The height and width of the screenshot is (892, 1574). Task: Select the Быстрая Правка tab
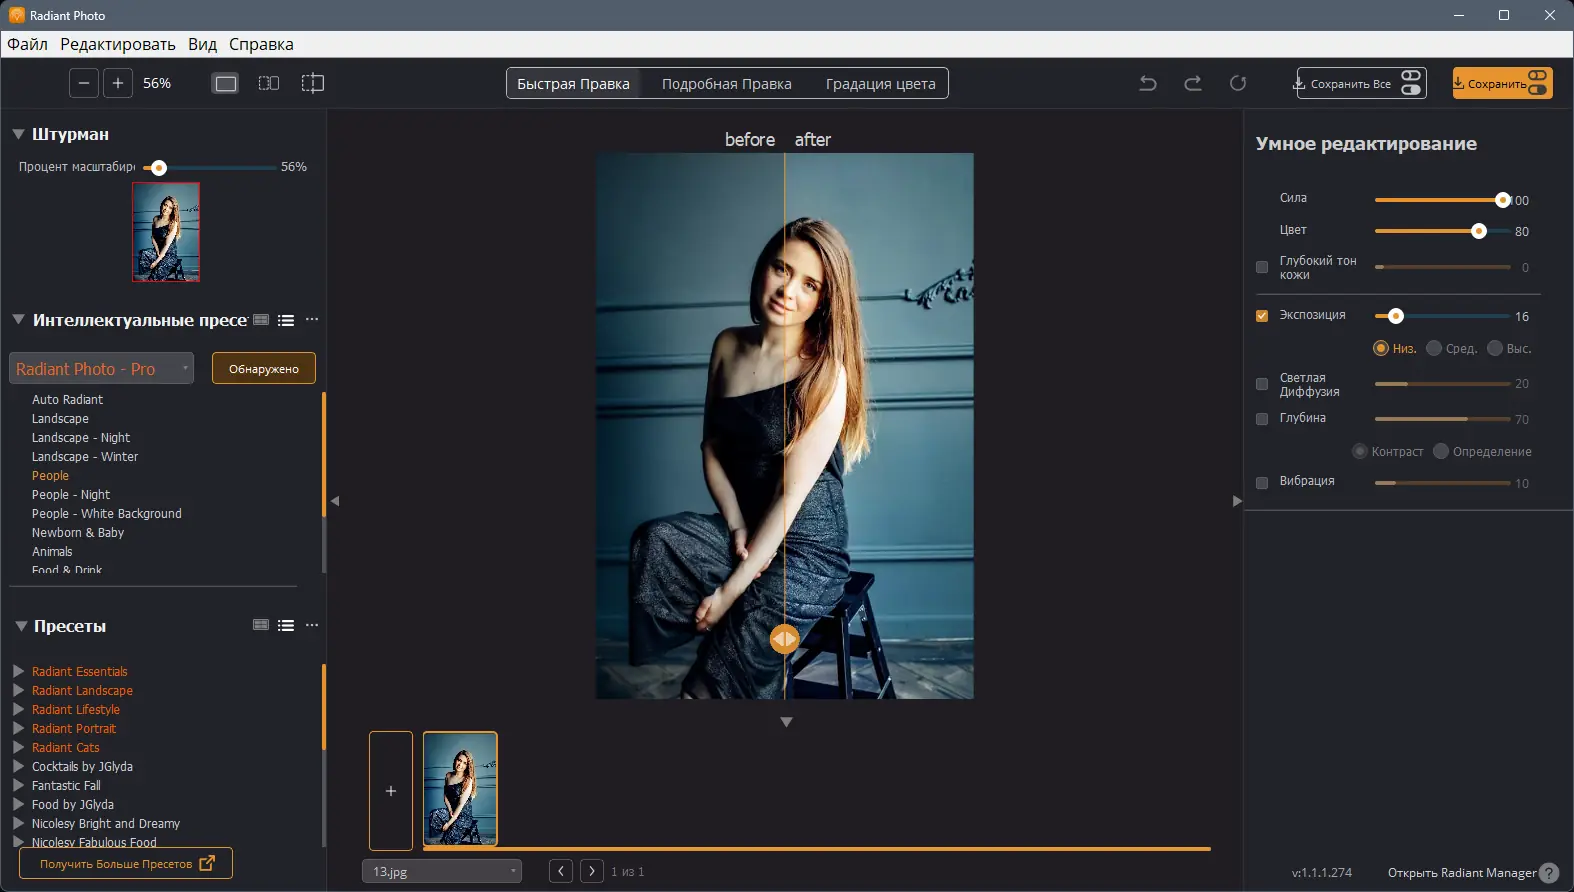pos(573,84)
